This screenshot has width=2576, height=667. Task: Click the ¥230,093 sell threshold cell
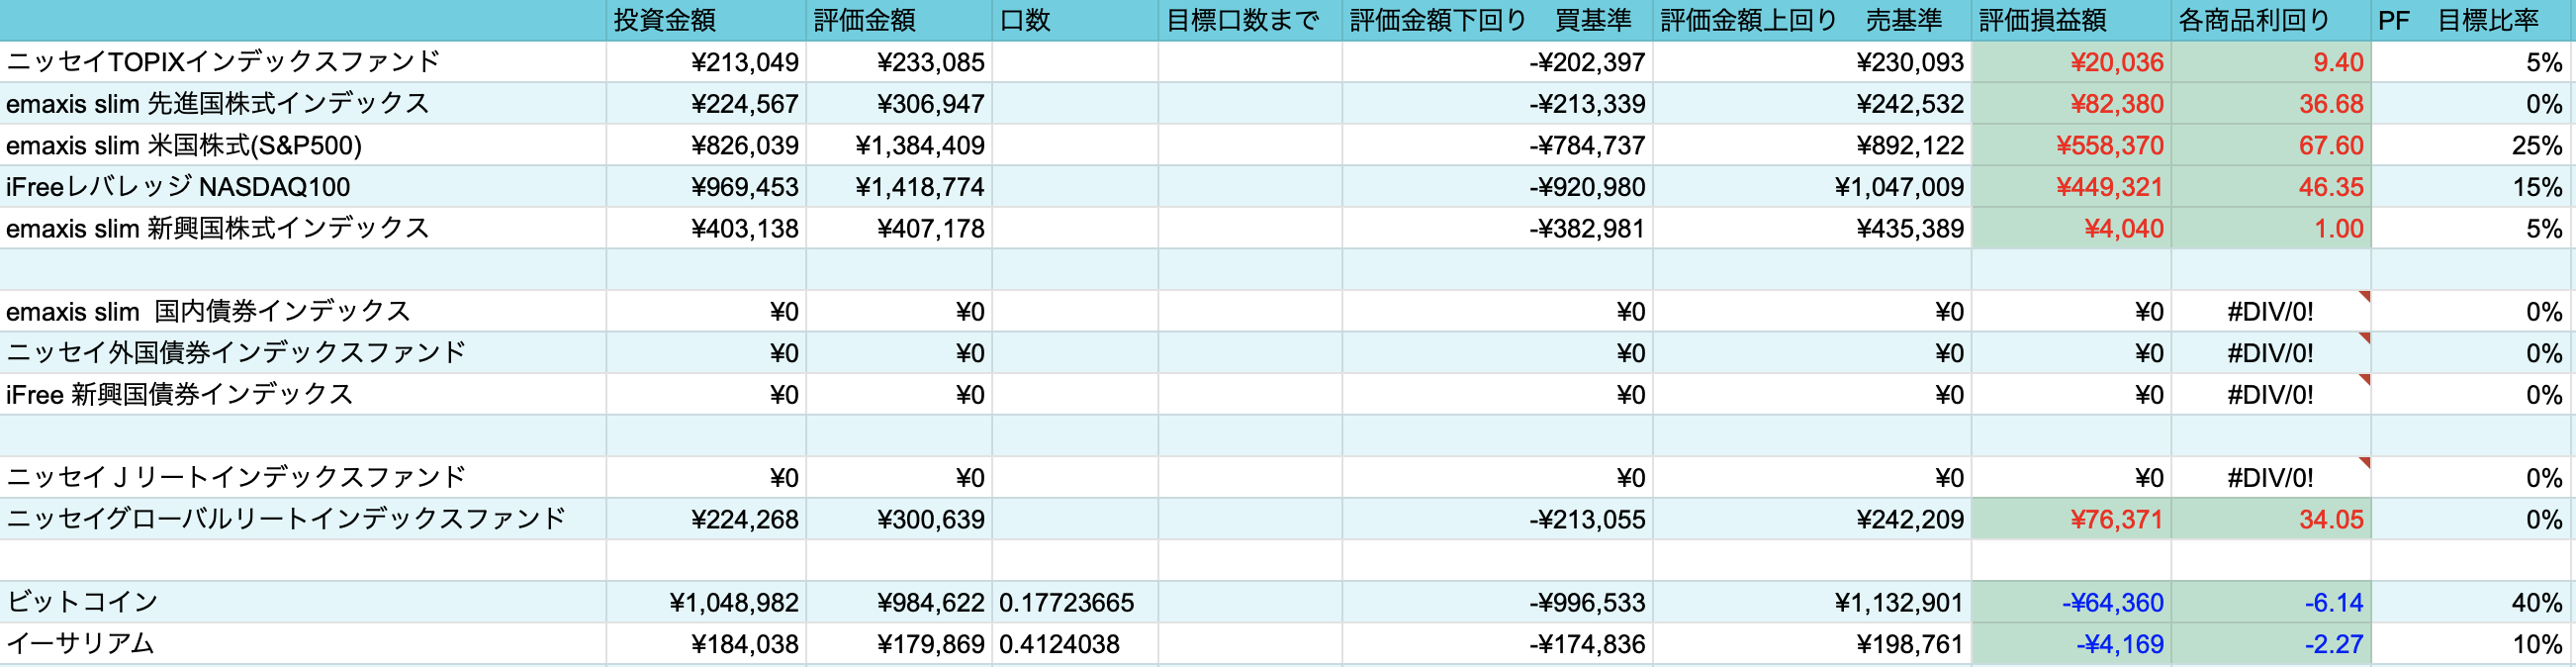pyautogui.click(x=1812, y=62)
